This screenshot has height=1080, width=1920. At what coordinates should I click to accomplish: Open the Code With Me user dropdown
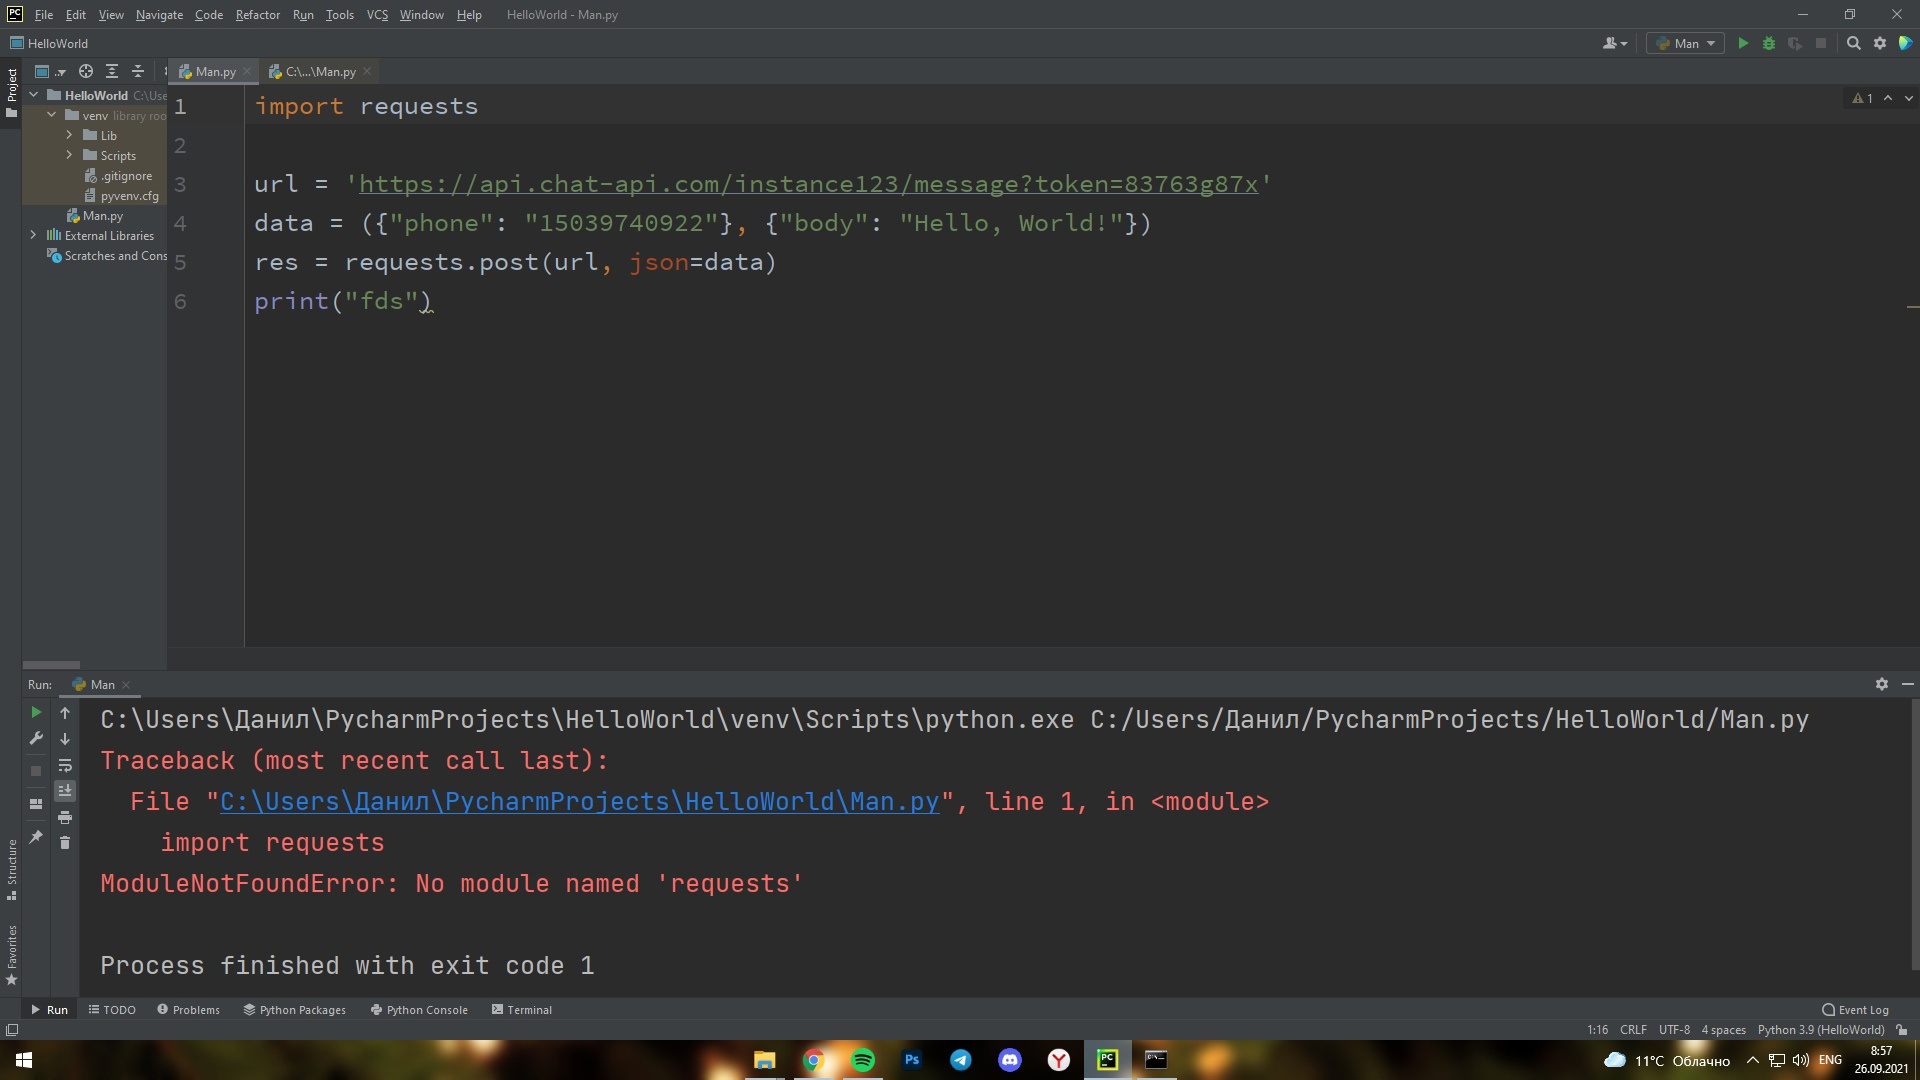[1615, 43]
